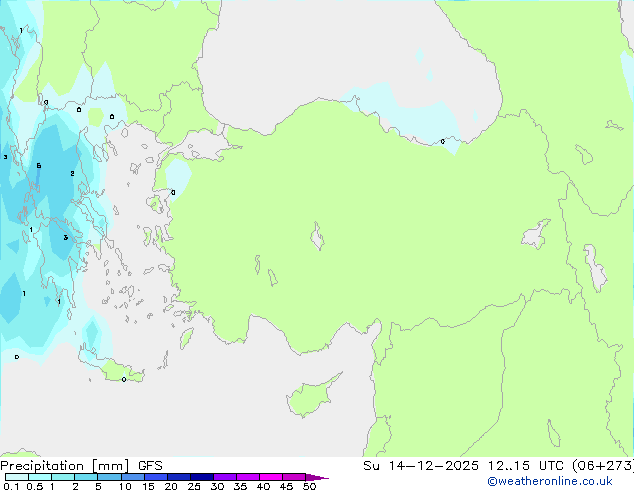Click the '40' legend scale label

[263, 486]
